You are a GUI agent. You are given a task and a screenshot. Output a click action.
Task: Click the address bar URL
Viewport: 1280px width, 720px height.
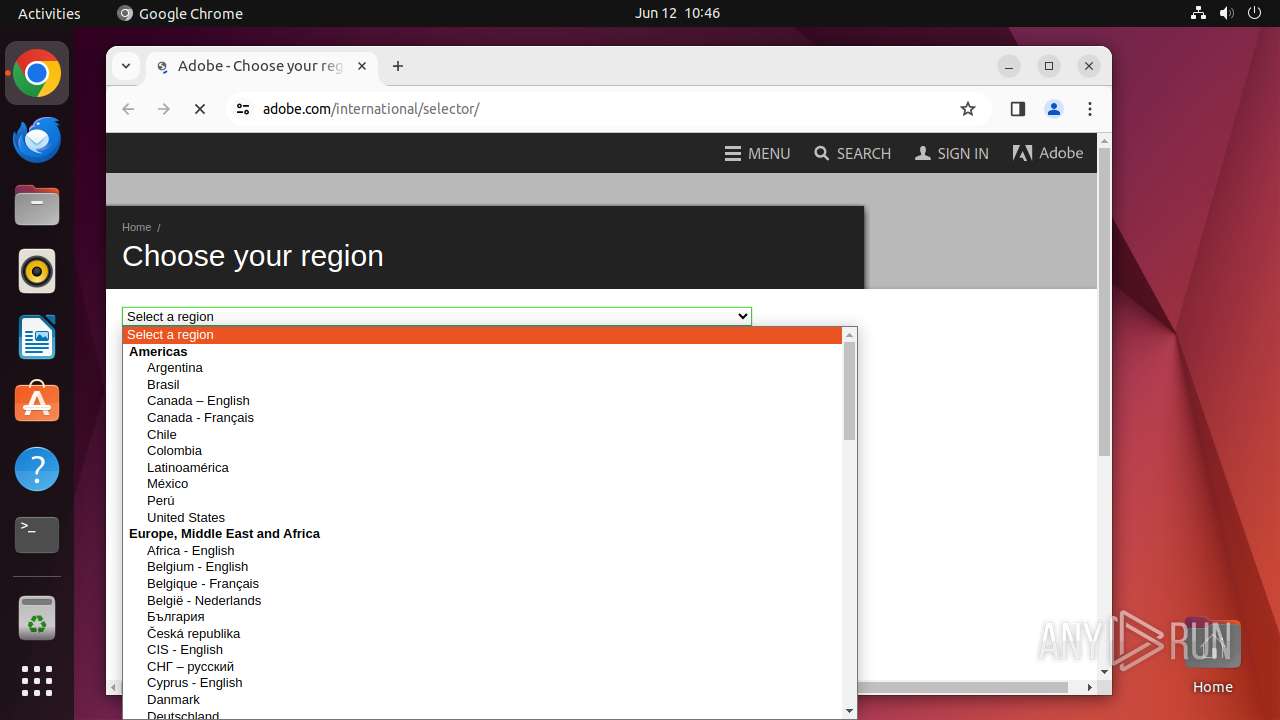pos(371,109)
